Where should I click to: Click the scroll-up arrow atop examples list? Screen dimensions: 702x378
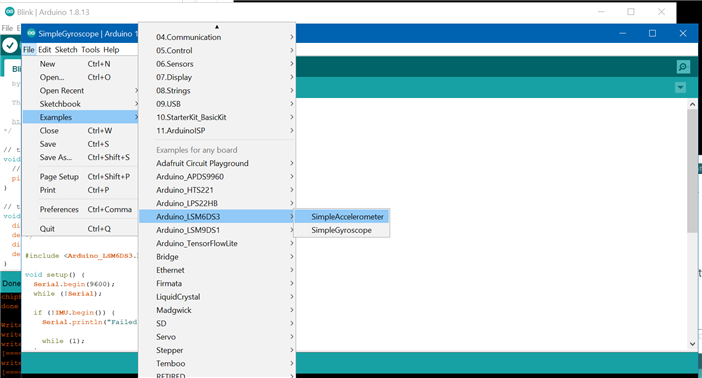coord(217,27)
